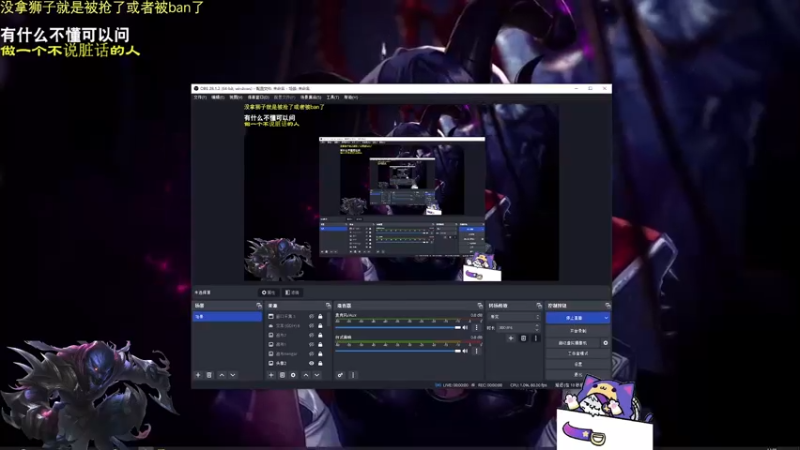The width and height of the screenshot is (800, 450).
Task: Remove scene transition with trash icon
Action: click(x=523, y=338)
